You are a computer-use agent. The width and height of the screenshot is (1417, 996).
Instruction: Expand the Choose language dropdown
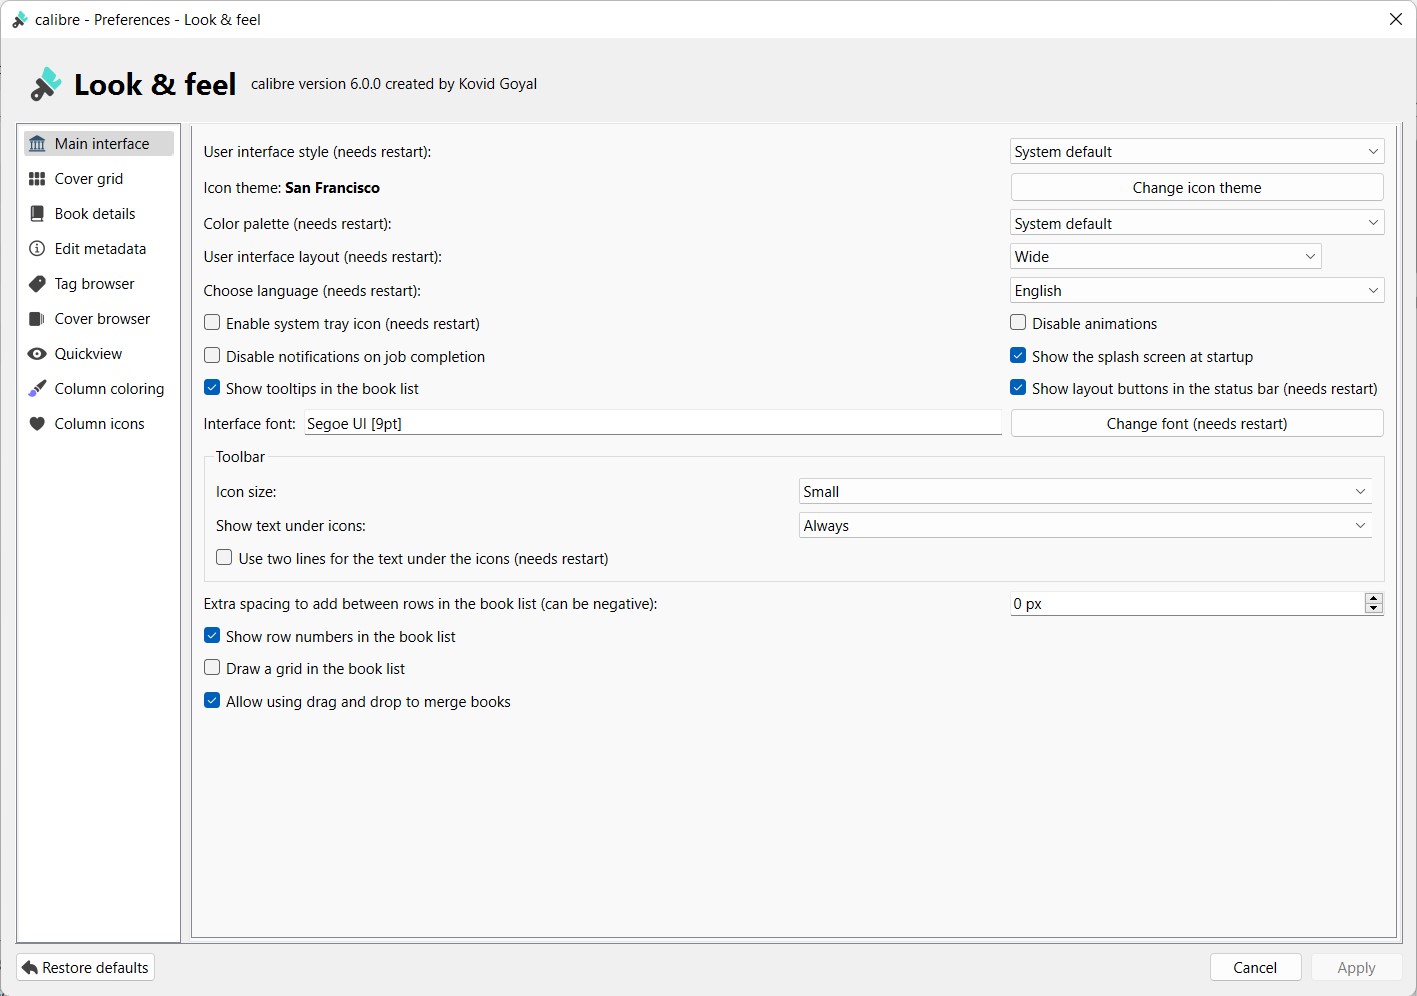point(1196,291)
